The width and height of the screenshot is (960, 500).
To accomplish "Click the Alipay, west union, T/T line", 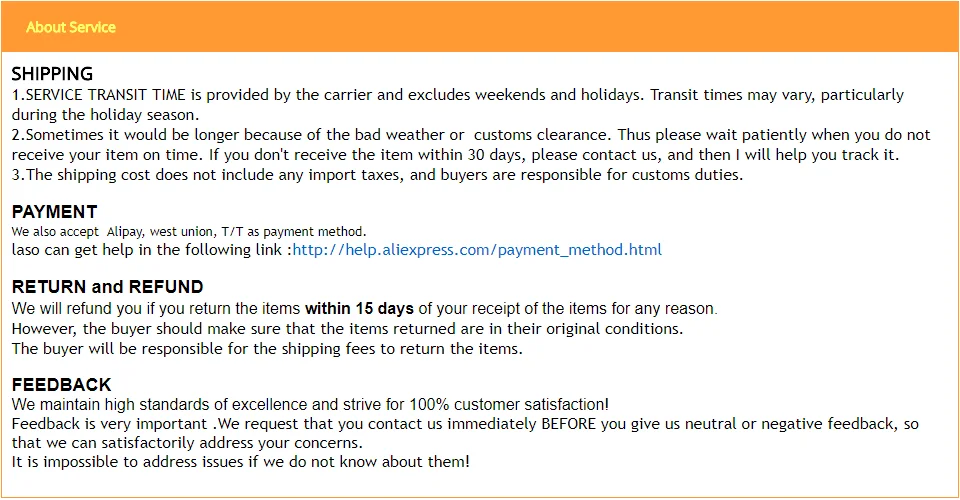I will (189, 231).
